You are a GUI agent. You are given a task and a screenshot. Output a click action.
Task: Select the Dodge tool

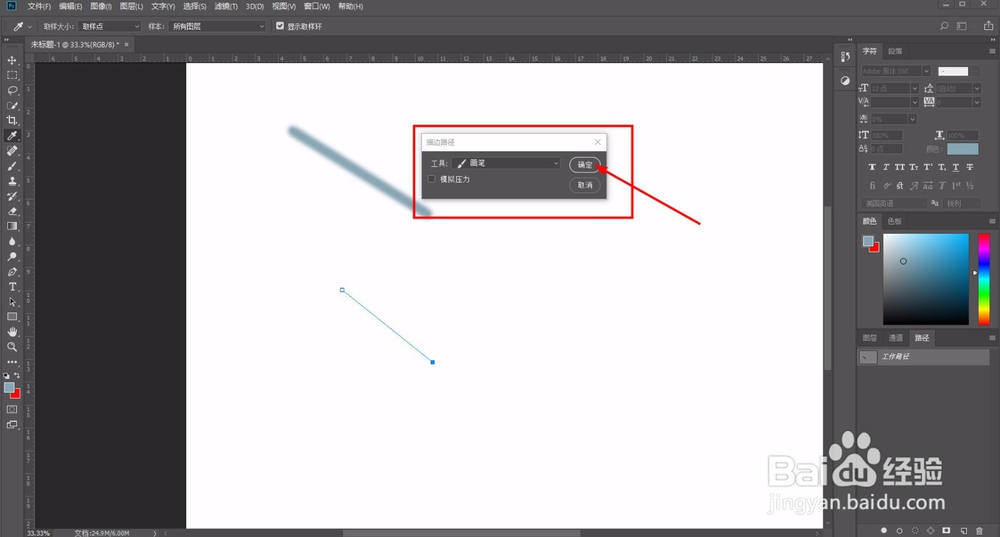pyautogui.click(x=12, y=256)
